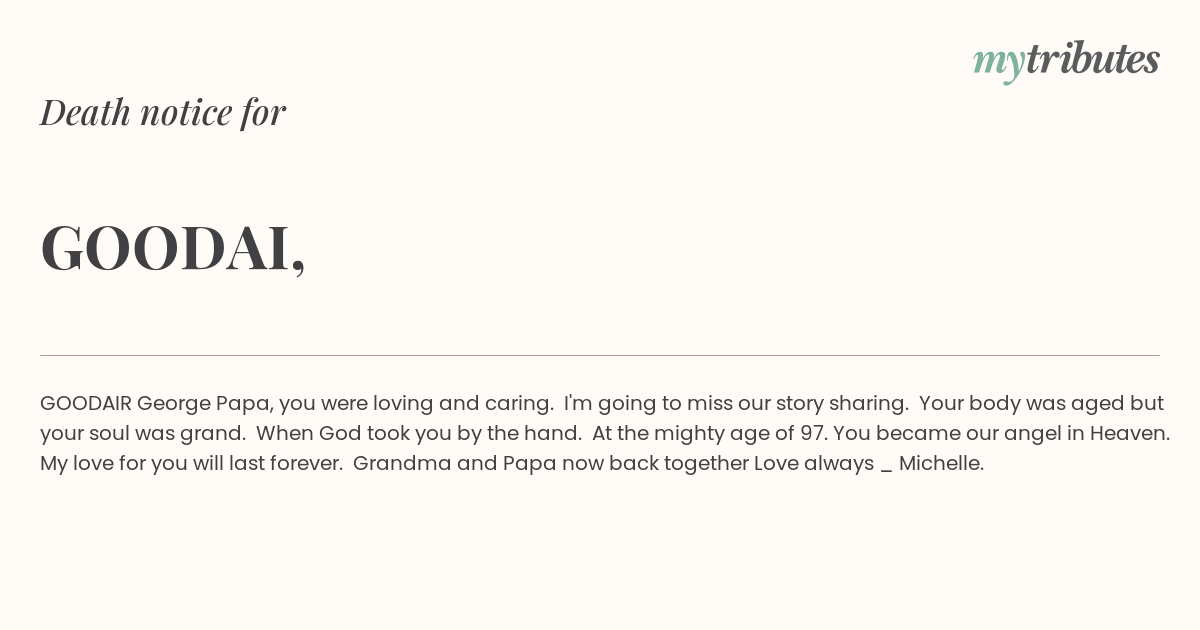1200x630 pixels.
Task: Click the word 'Heaven.' in the notice
Action: [1130, 434]
